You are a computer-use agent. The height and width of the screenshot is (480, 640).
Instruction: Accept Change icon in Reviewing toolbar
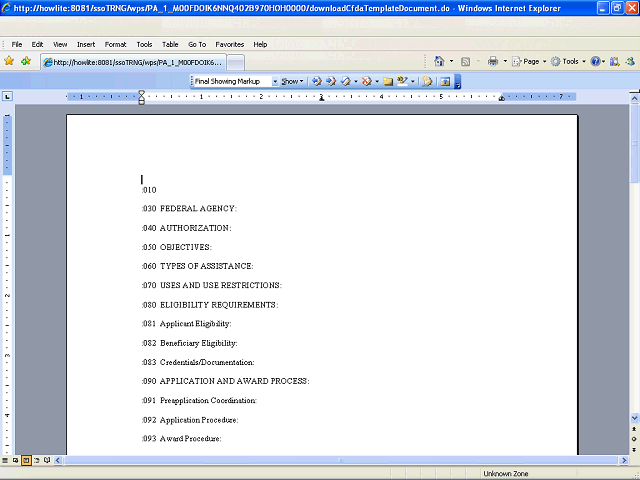click(x=346, y=81)
